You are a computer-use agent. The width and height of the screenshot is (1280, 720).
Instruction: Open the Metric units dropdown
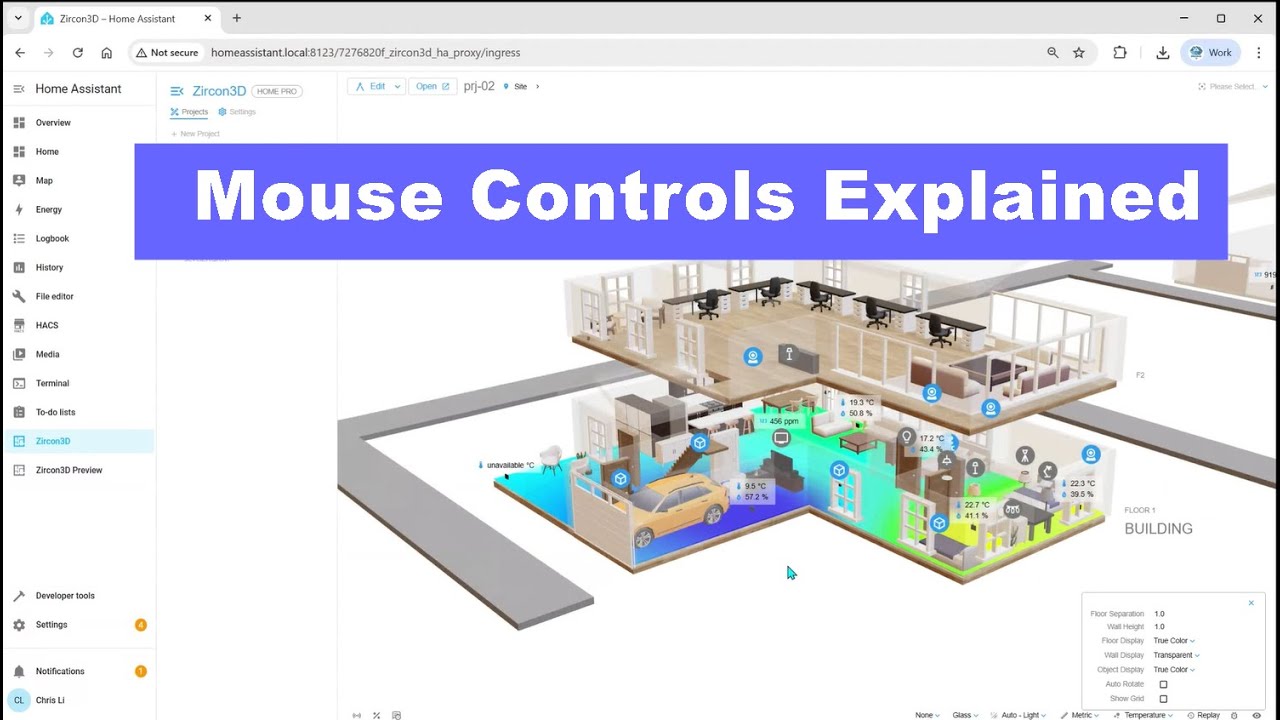(x=1079, y=715)
